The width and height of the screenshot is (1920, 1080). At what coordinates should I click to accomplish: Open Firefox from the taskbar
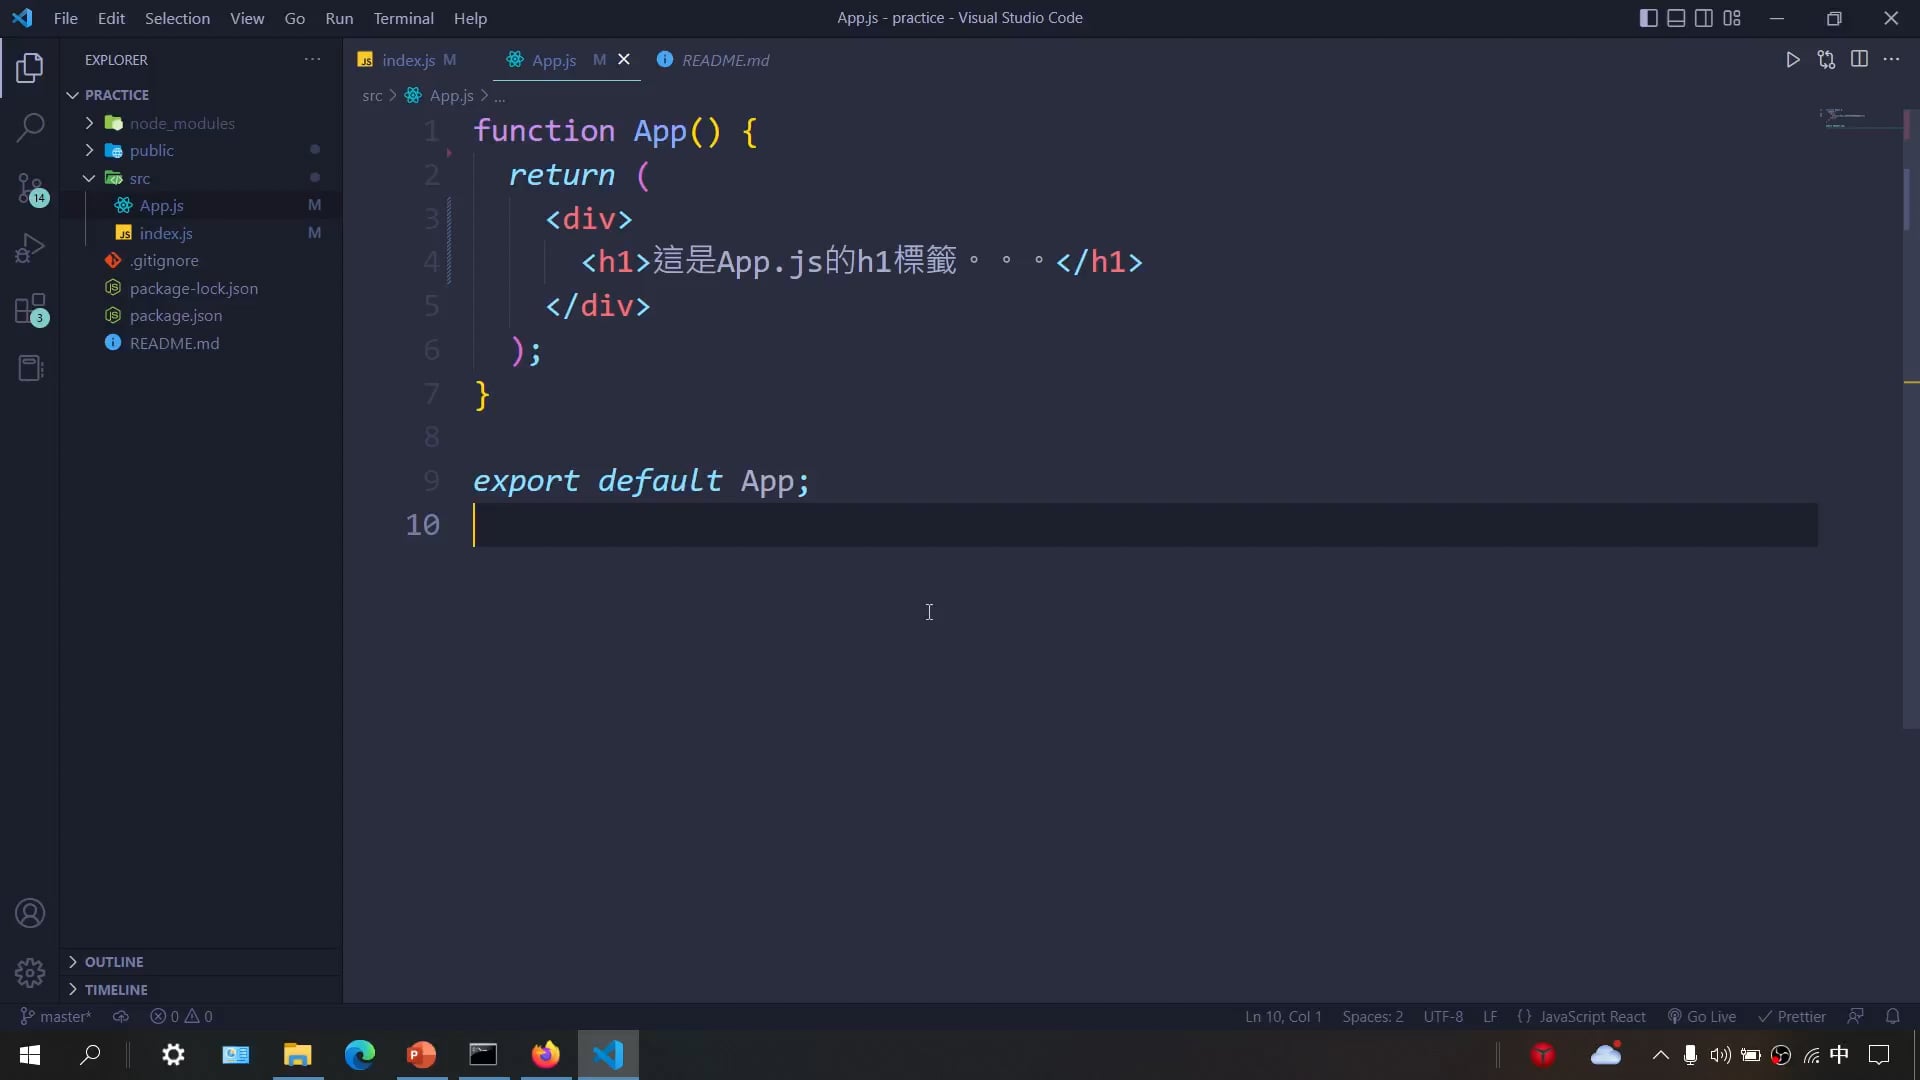click(x=545, y=1054)
